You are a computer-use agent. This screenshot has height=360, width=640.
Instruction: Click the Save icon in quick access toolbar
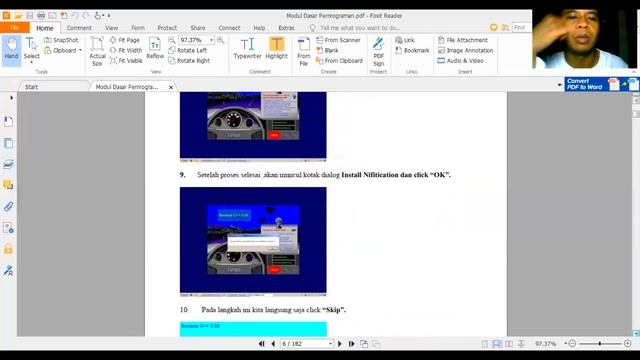[x=30, y=16]
